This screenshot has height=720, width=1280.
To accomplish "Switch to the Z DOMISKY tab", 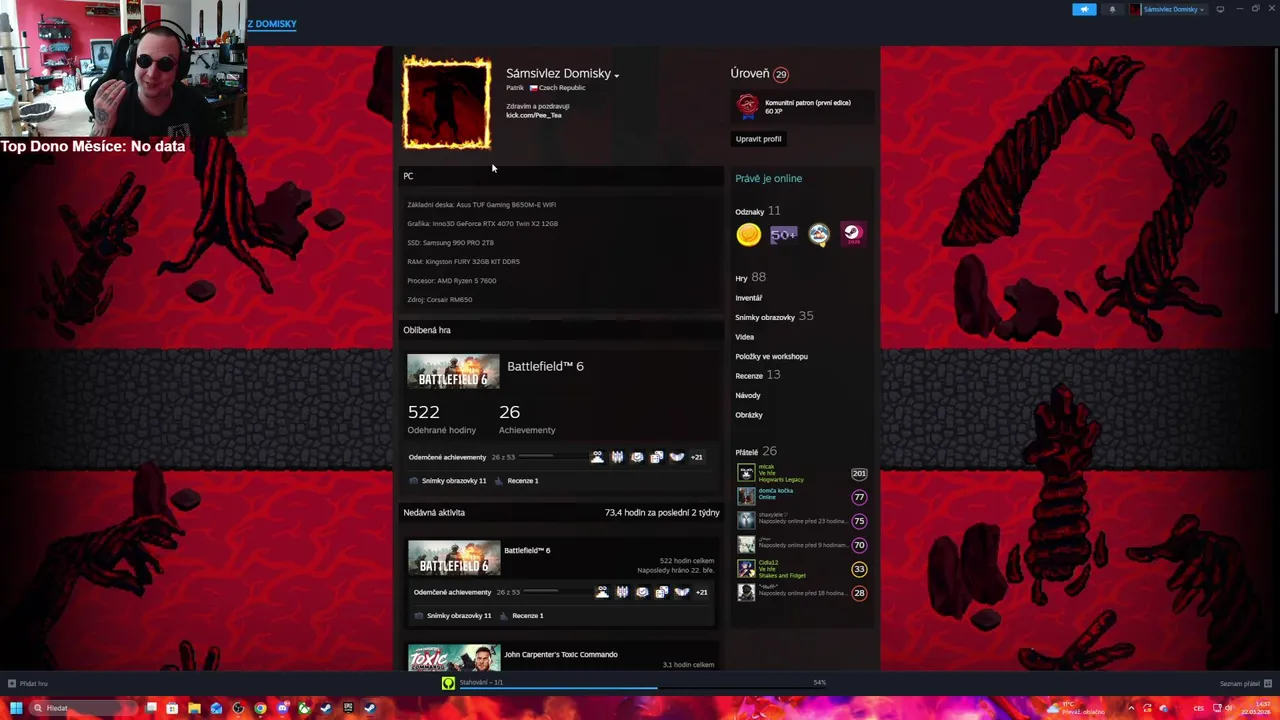I will click(x=271, y=24).
